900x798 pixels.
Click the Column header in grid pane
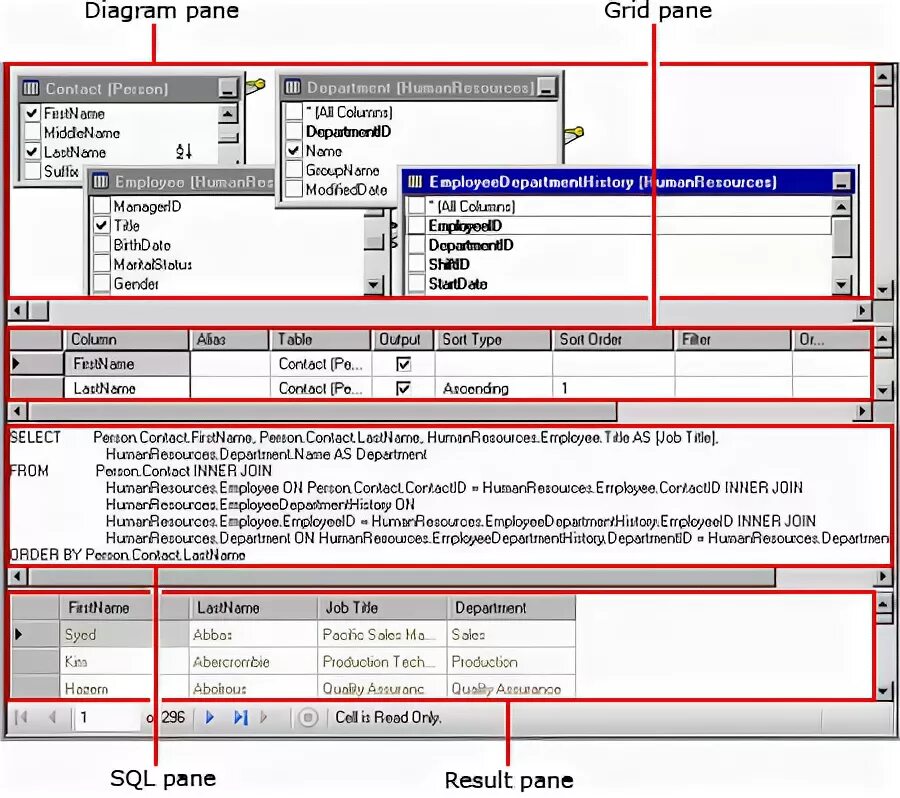tap(126, 339)
